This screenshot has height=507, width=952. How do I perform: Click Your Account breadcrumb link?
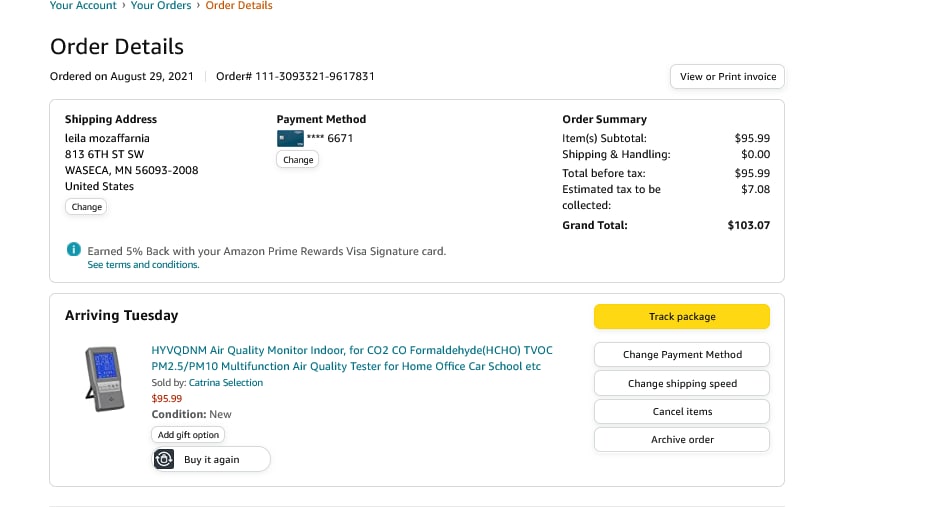(x=85, y=6)
